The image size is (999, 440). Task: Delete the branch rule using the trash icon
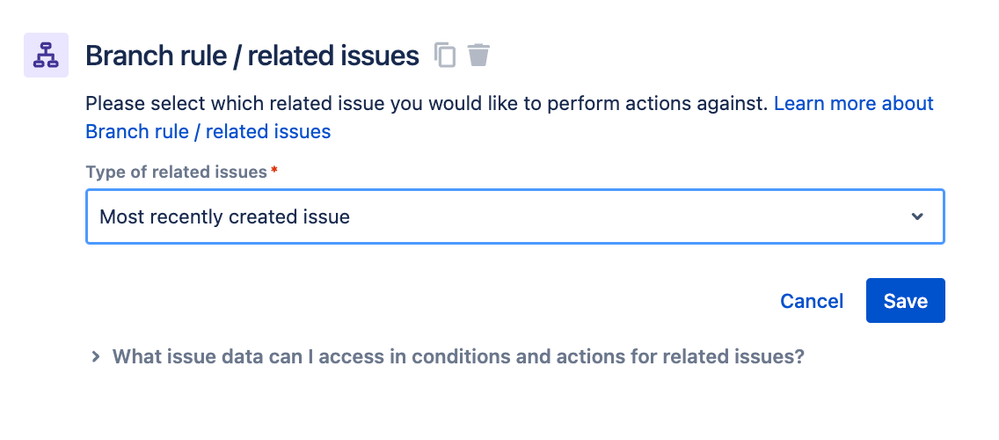[479, 56]
